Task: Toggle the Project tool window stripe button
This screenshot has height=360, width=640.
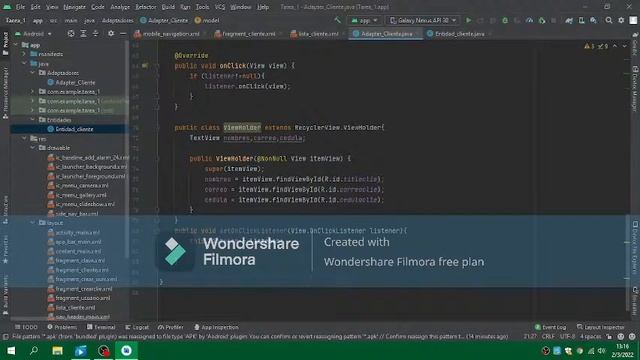Action: (x=5, y=43)
